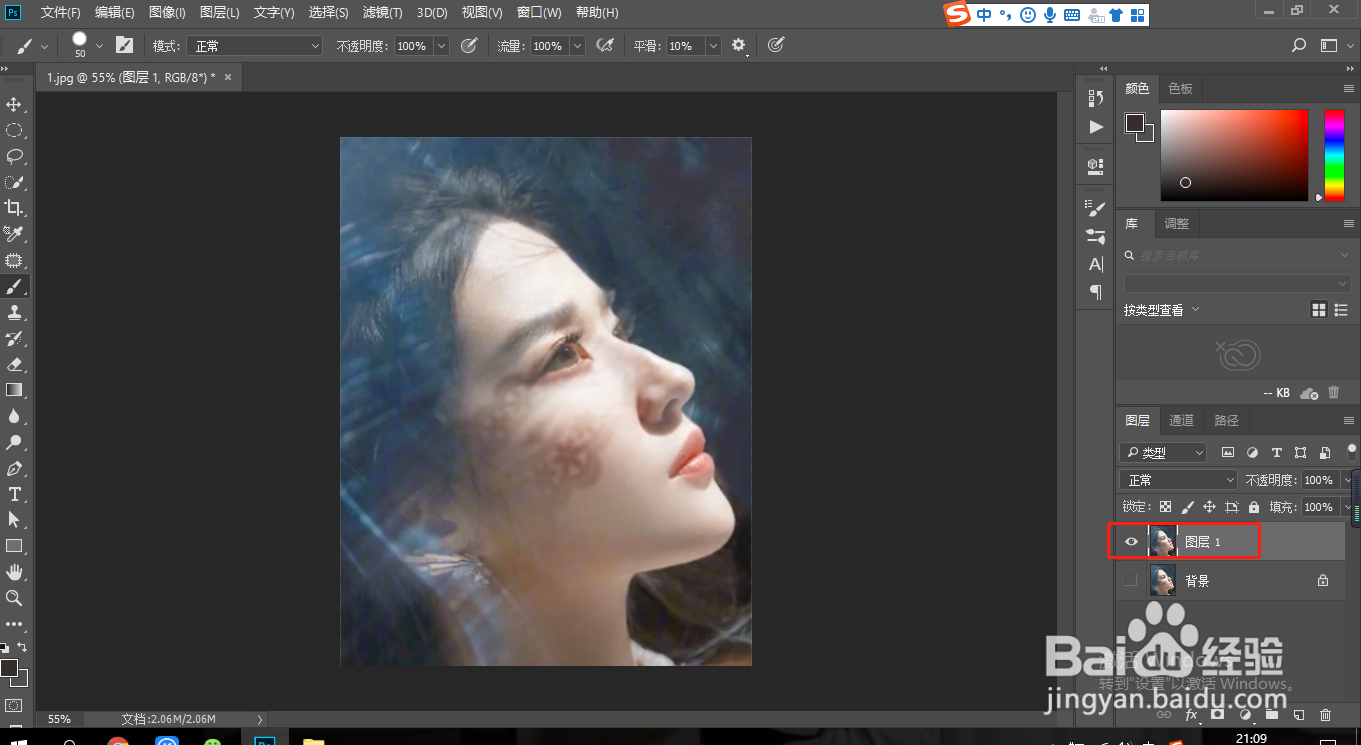Click the hue slider strip
The image size is (1361, 745).
tap(1334, 155)
